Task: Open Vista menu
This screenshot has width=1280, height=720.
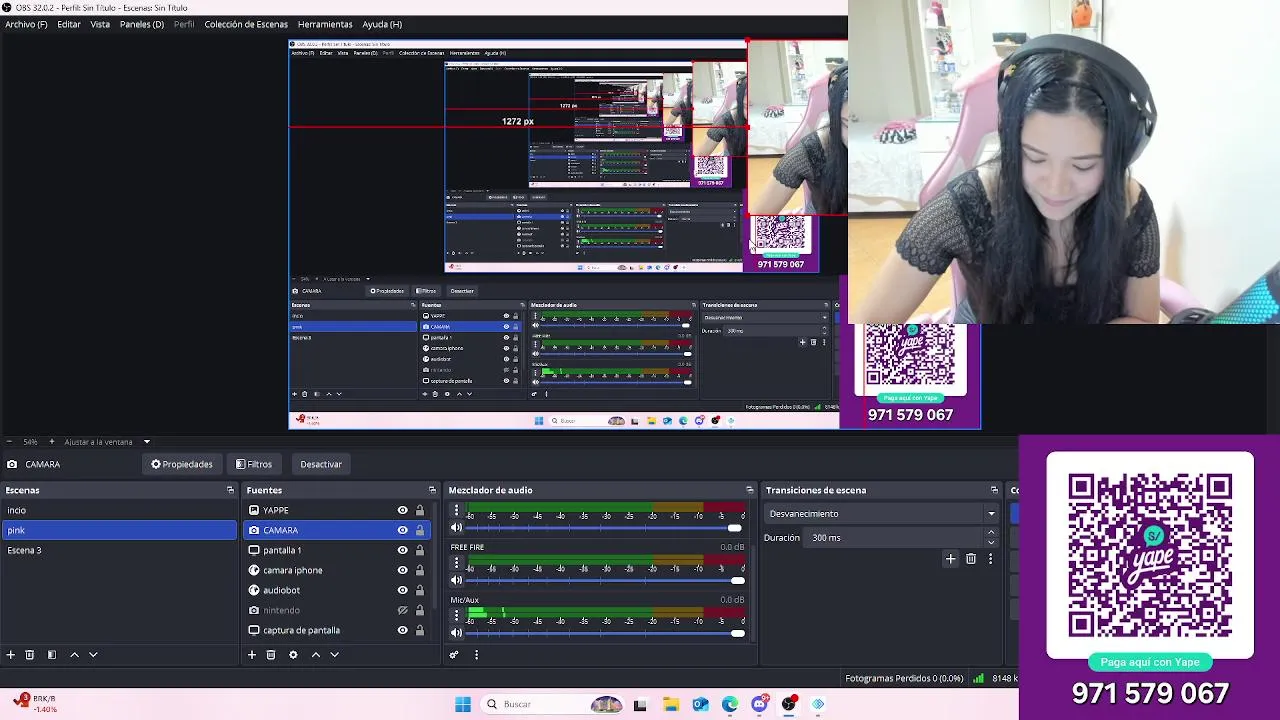Action: 100,24
